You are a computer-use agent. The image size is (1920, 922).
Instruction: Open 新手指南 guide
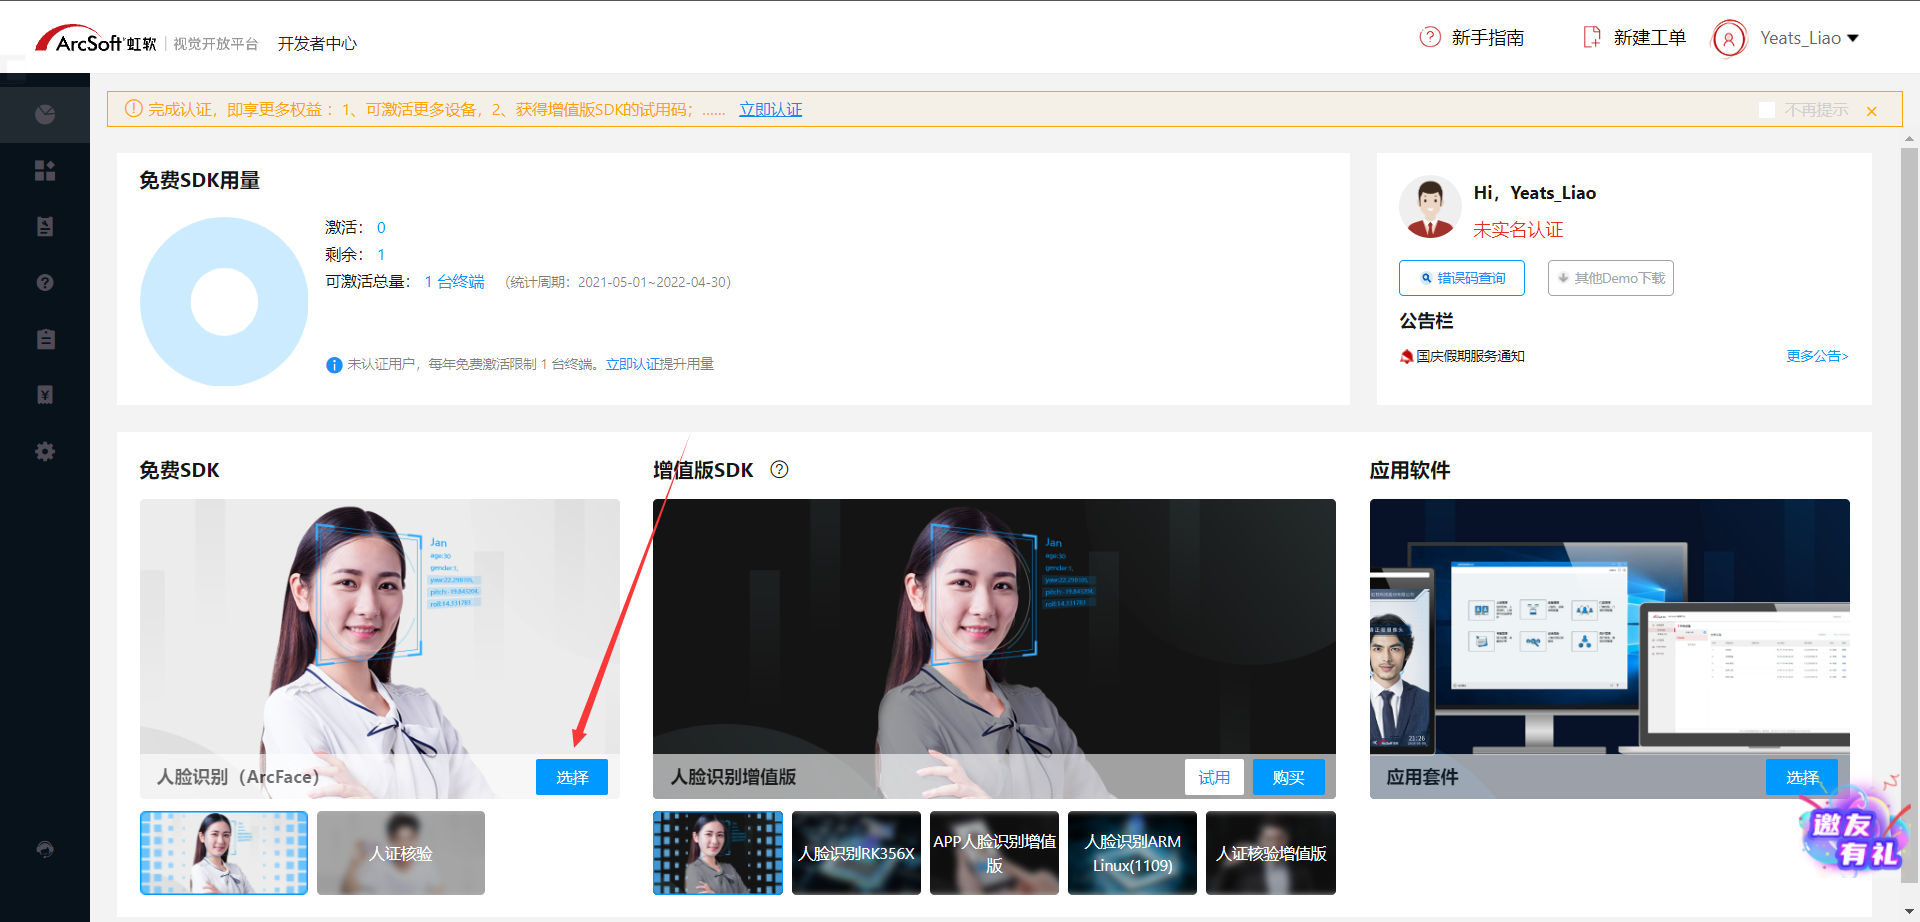point(1488,37)
